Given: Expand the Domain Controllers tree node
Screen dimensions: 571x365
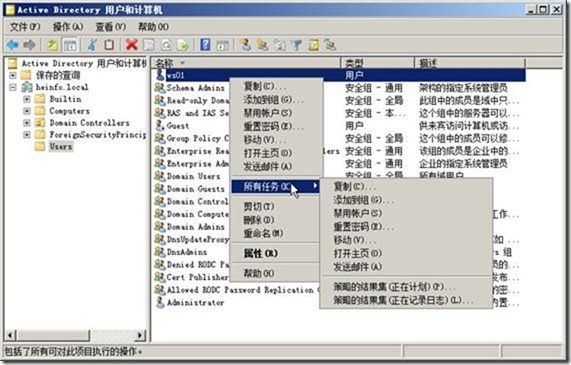Looking at the screenshot, I should [27, 123].
